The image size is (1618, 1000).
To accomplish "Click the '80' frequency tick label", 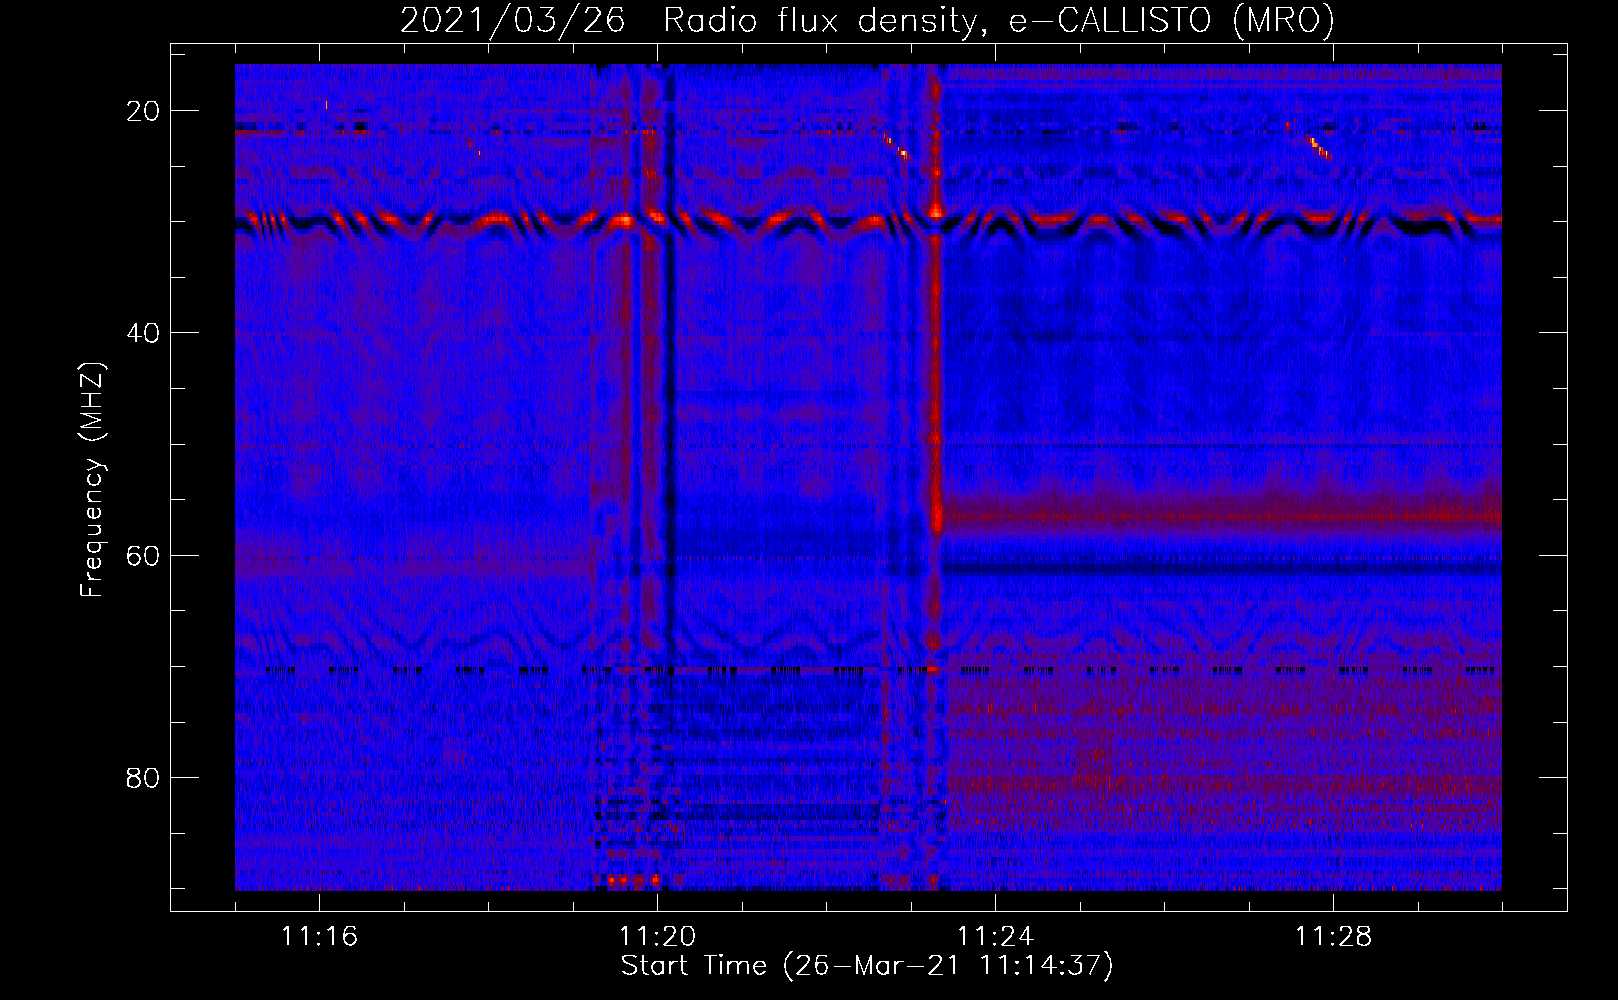I will (143, 777).
